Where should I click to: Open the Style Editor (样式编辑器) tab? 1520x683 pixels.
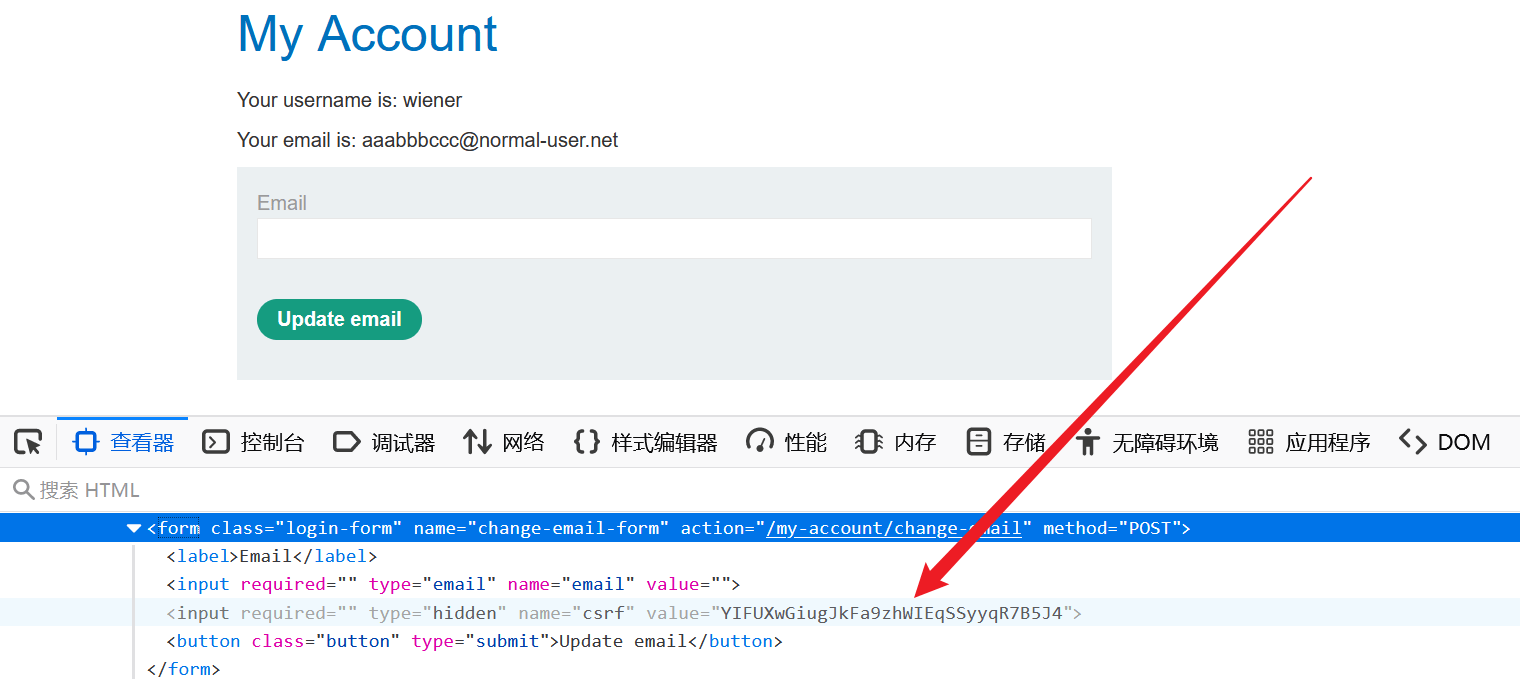[x=646, y=442]
